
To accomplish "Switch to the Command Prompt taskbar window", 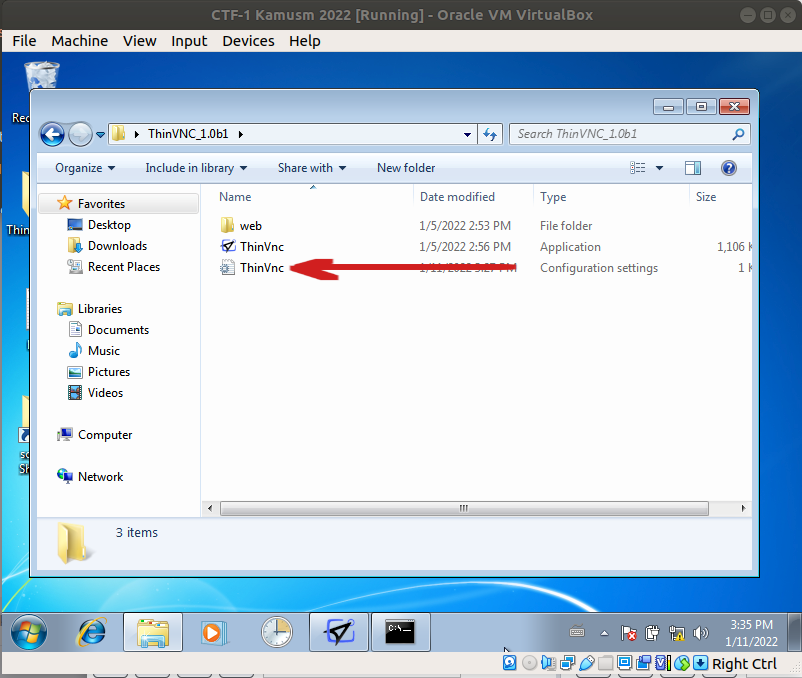I will click(x=400, y=632).
